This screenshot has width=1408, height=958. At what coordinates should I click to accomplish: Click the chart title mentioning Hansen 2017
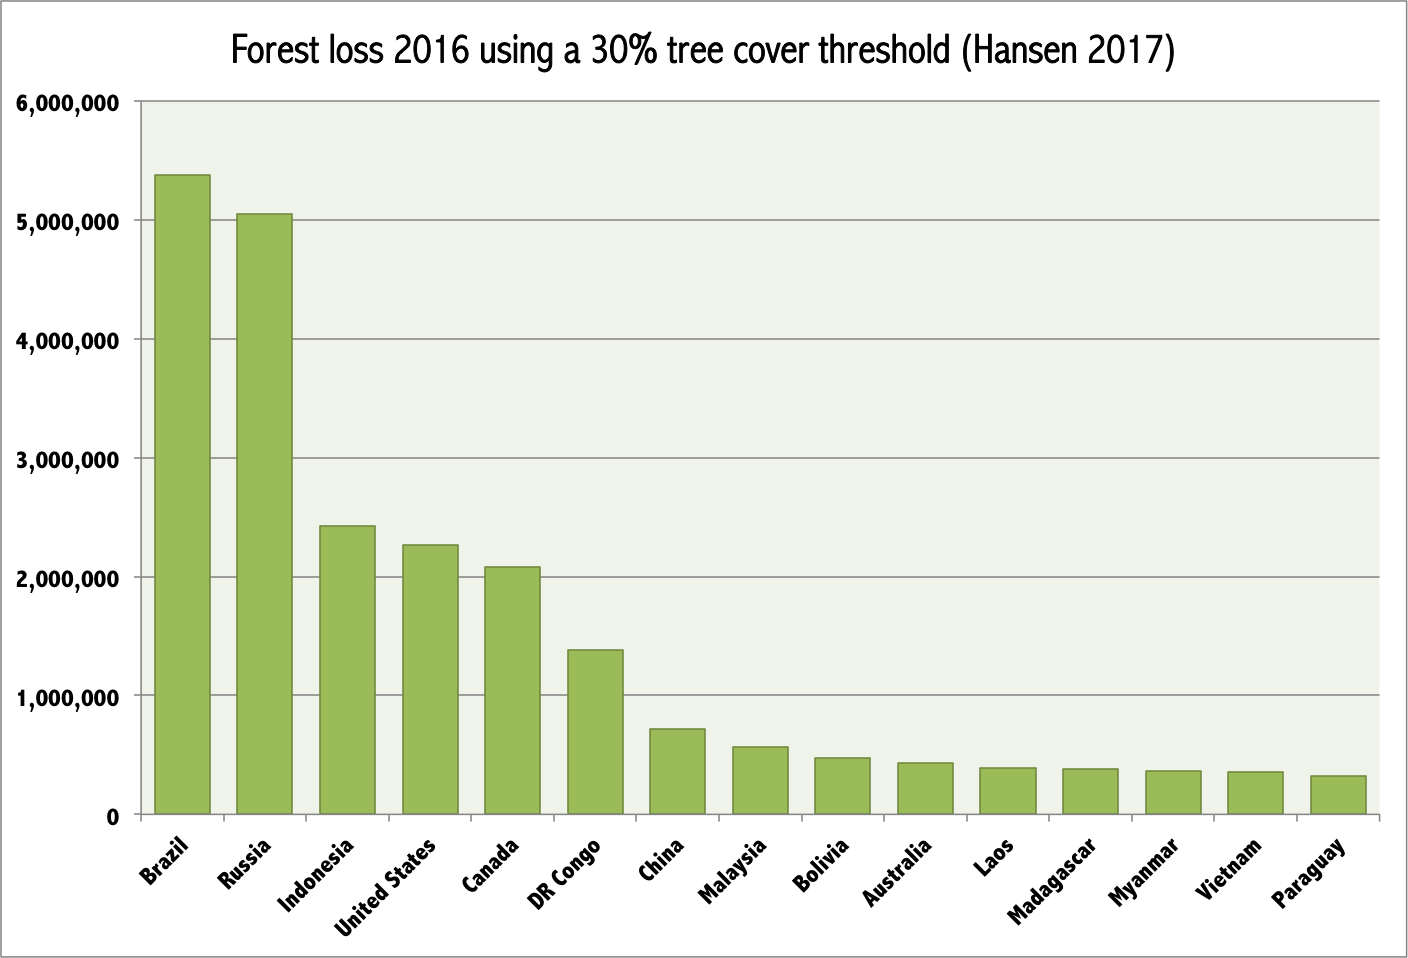click(702, 49)
